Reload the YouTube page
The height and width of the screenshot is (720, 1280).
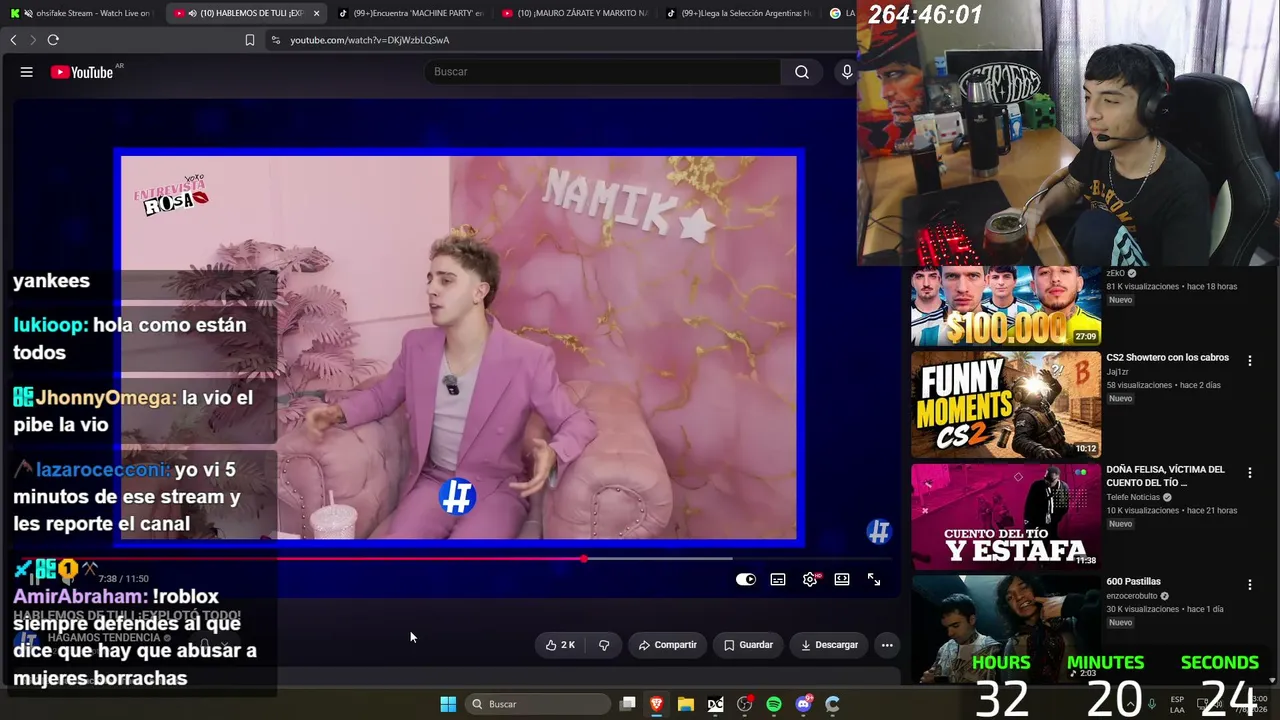[x=53, y=40]
